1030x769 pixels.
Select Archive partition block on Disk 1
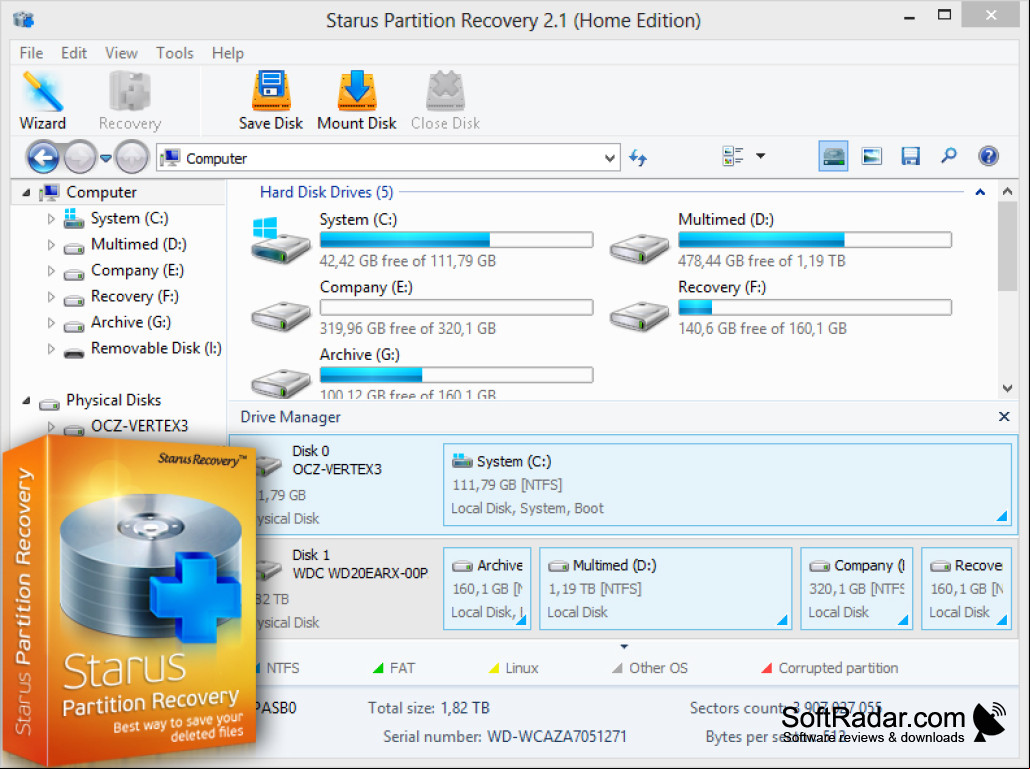487,588
